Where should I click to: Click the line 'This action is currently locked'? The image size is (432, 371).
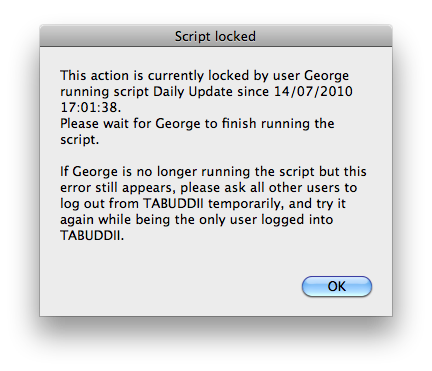[204, 76]
